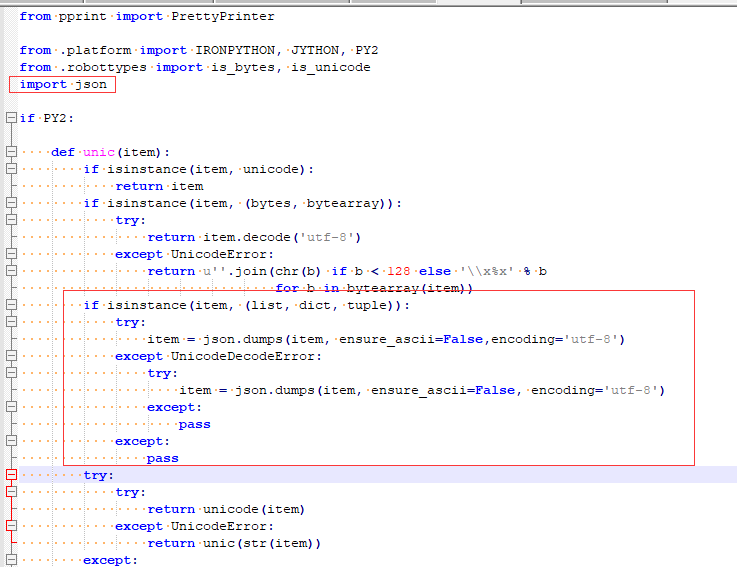Fold the 'if isinstance(item, (list, dict, tuple)):' block
This screenshot has height=567, width=737.
(x=11, y=305)
